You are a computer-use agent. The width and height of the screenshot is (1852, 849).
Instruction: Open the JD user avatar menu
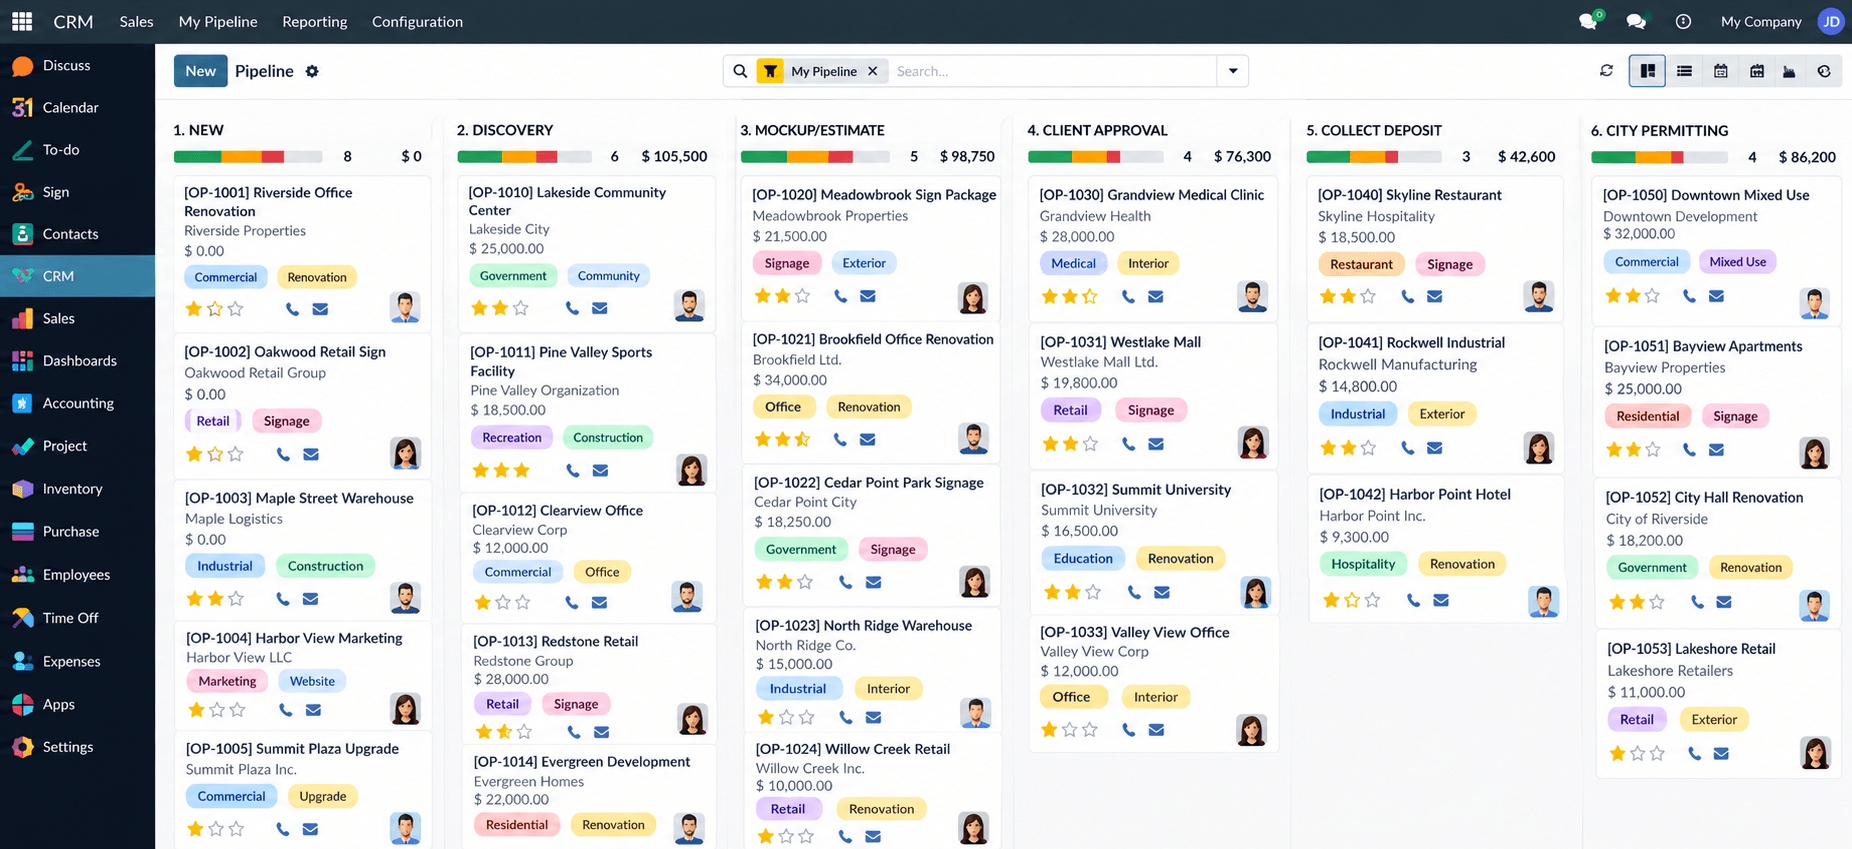(x=1830, y=21)
